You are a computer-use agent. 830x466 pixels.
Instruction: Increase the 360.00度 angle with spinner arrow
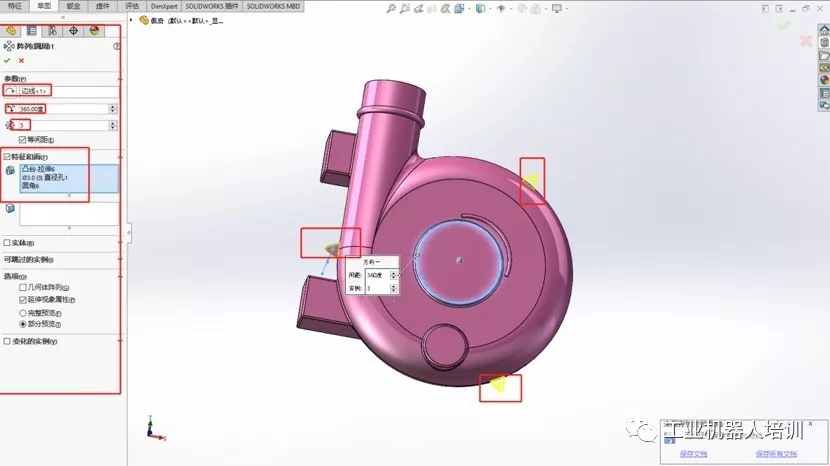pyautogui.click(x=112, y=106)
